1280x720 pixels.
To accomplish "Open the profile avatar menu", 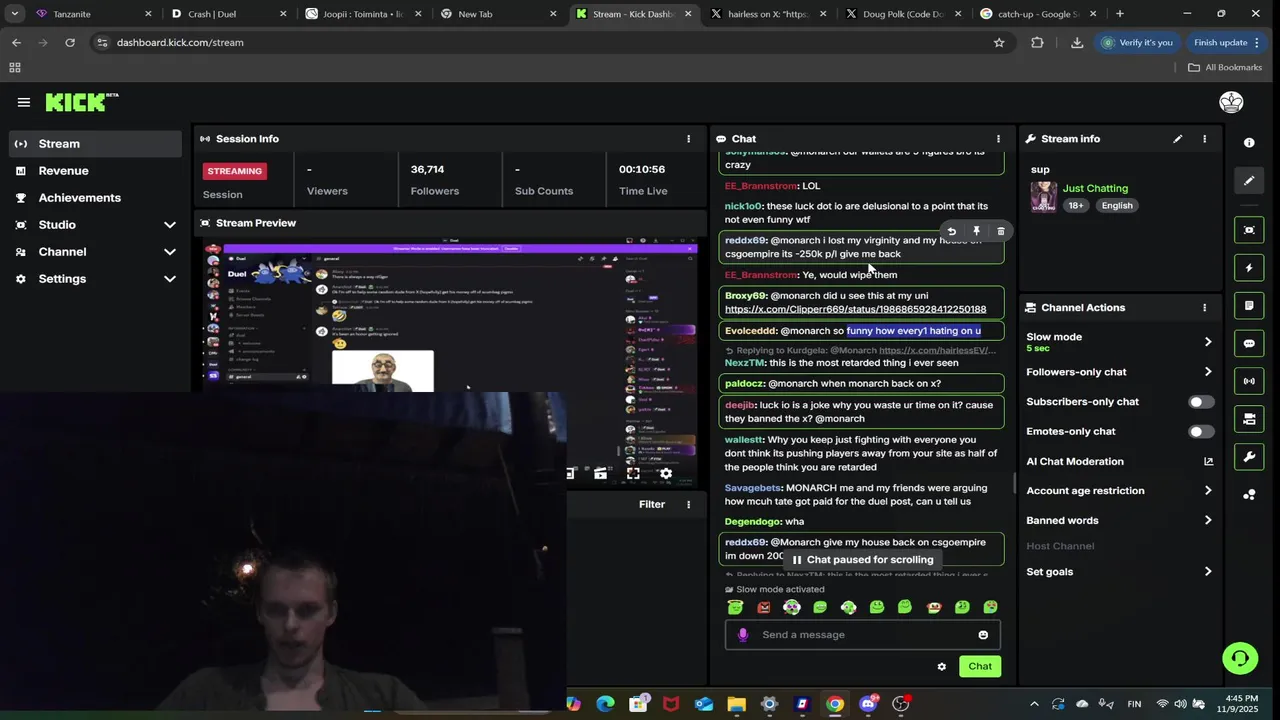I will (x=1231, y=102).
